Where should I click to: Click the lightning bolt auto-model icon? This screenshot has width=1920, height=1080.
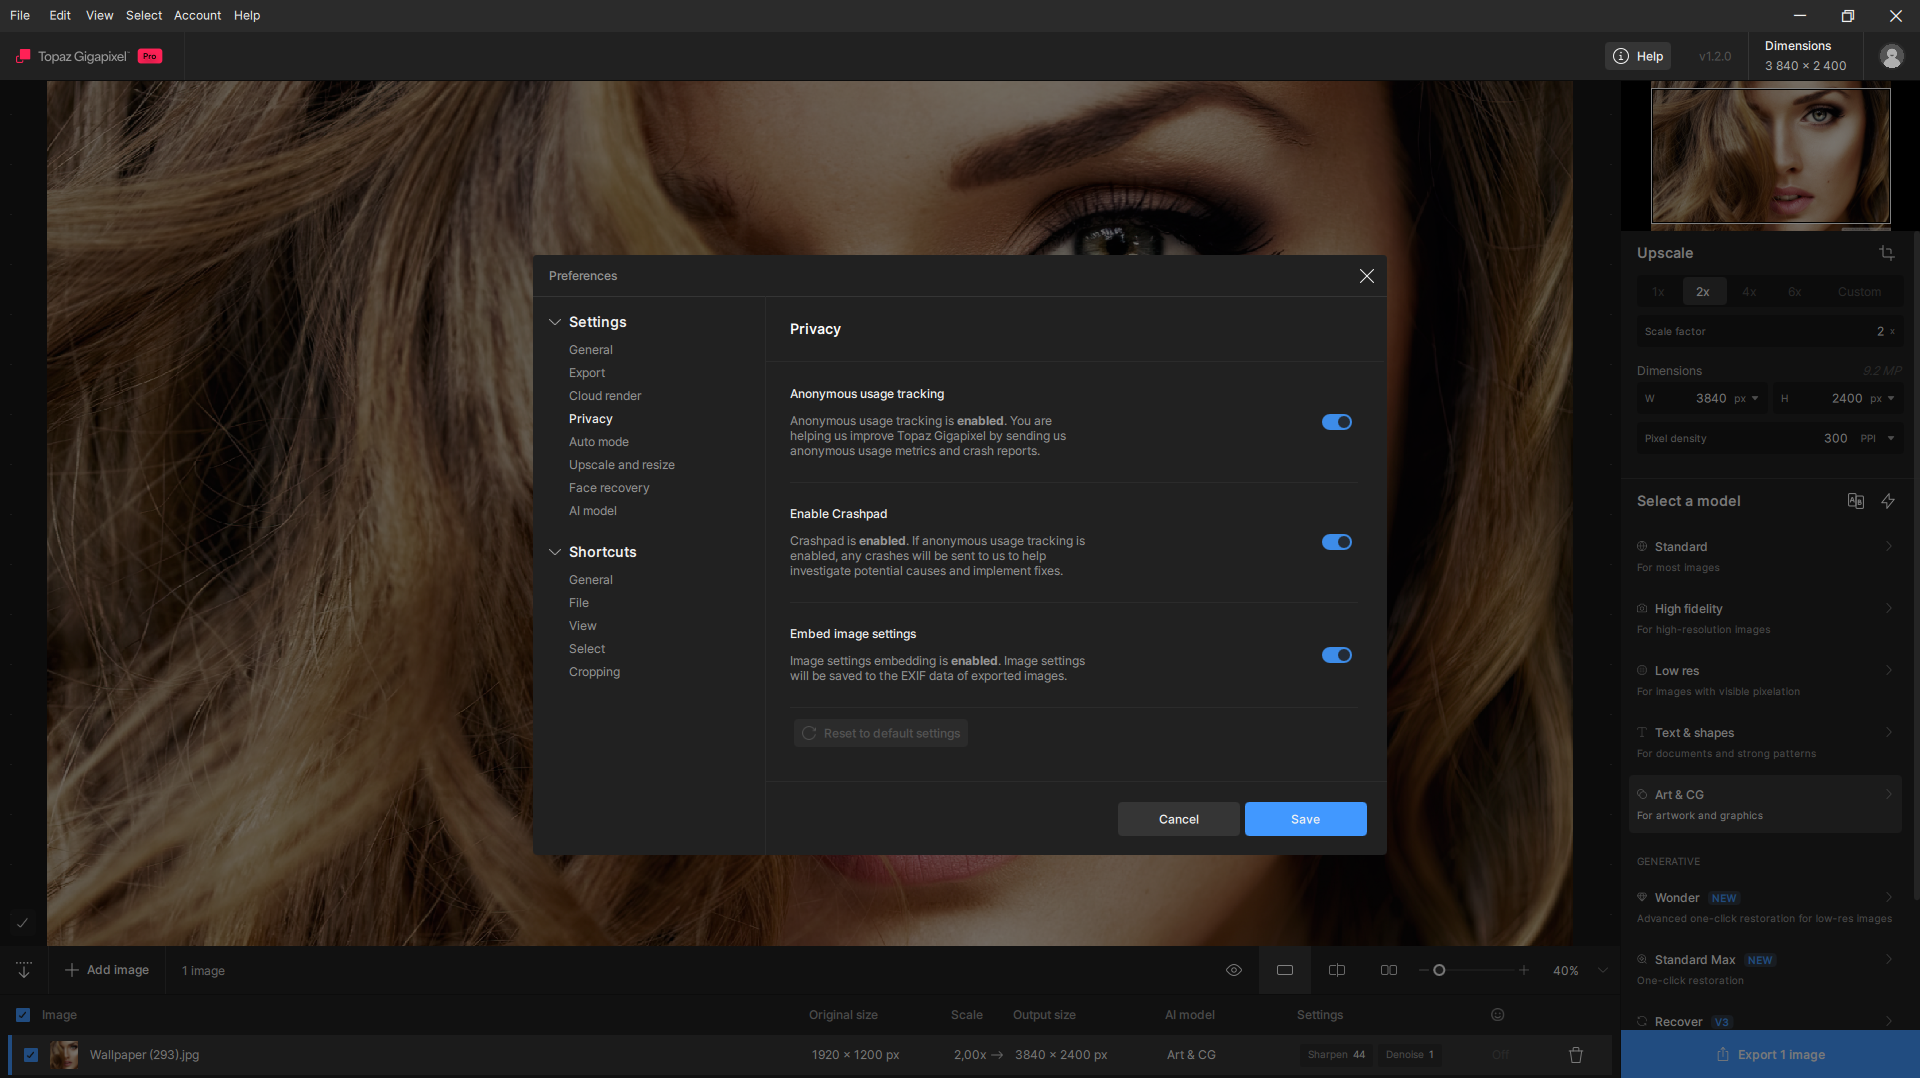coord(1887,501)
